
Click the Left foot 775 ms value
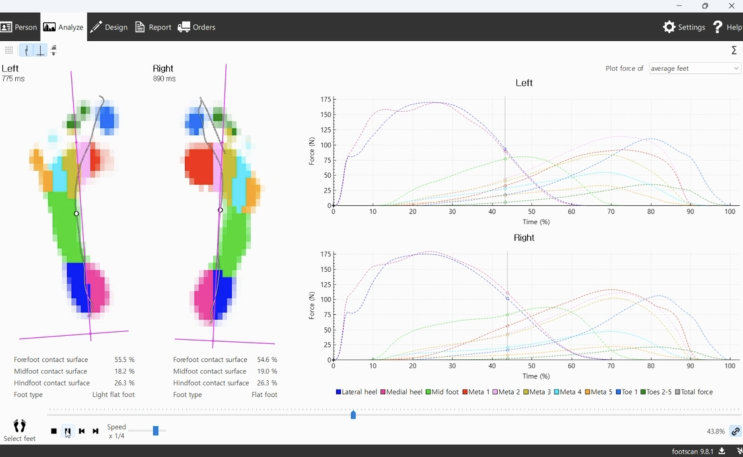pos(13,79)
